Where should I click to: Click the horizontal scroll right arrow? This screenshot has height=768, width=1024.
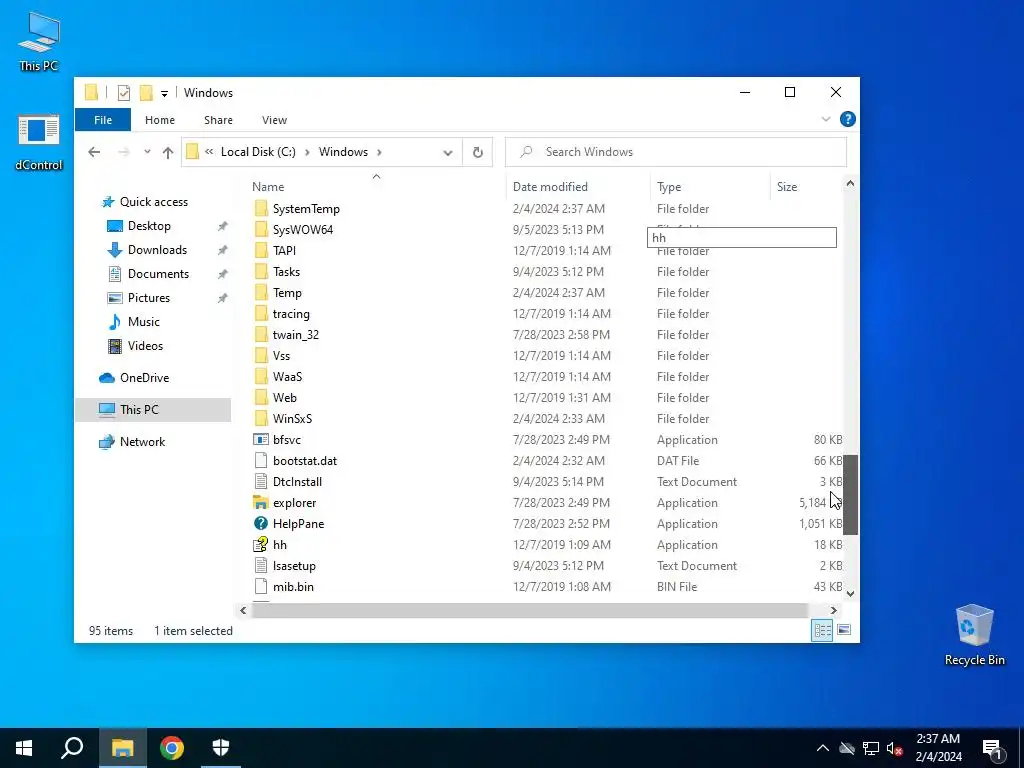click(x=833, y=610)
